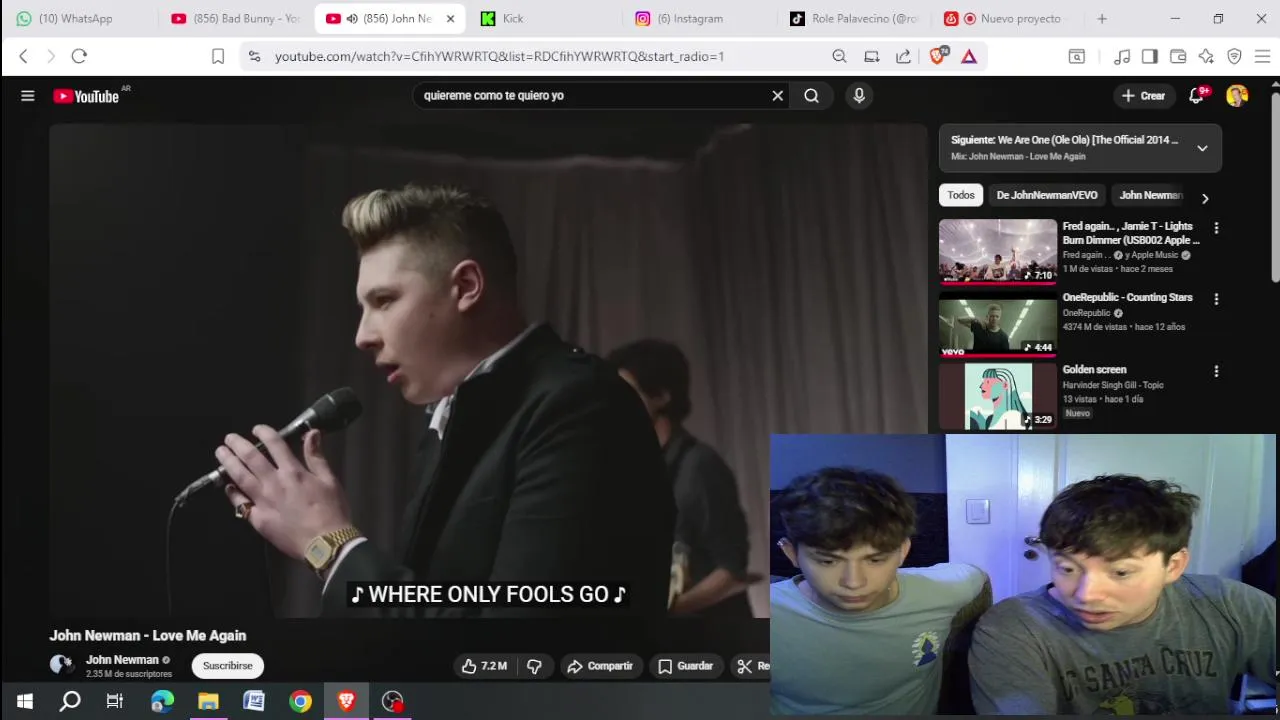
Task: Install app icon in address bar
Action: (871, 56)
